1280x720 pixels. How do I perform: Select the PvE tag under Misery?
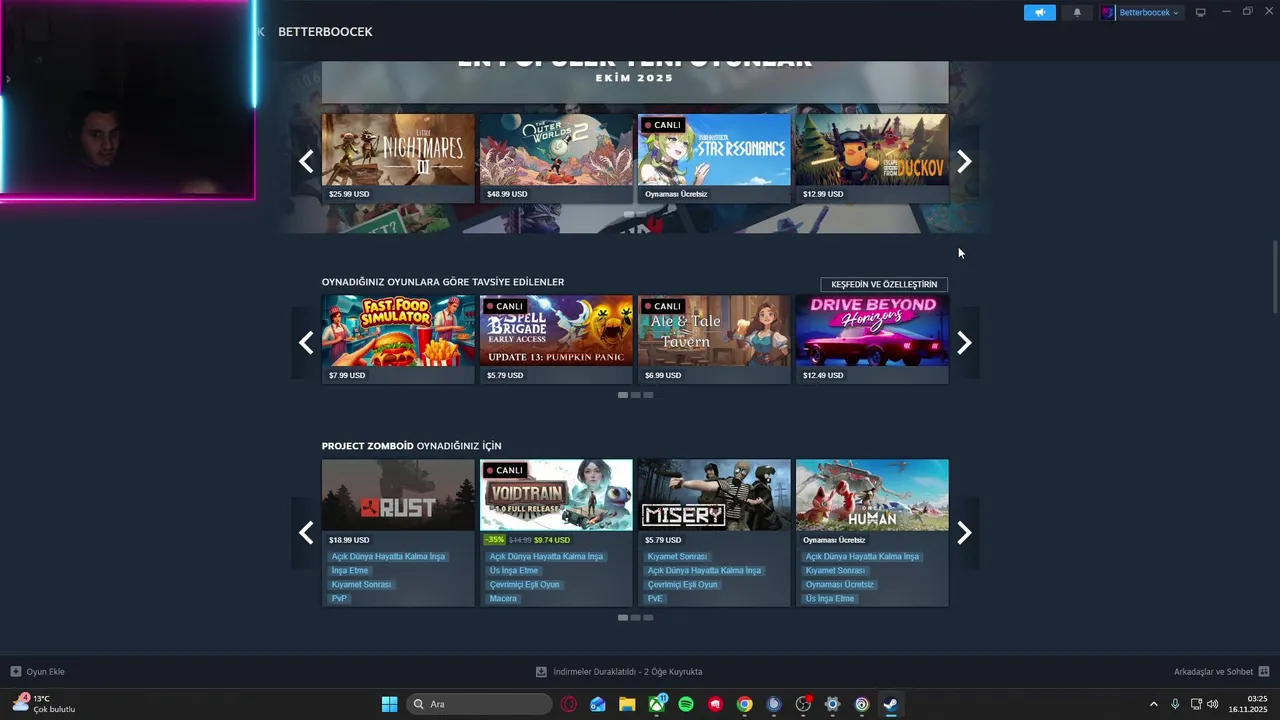655,599
